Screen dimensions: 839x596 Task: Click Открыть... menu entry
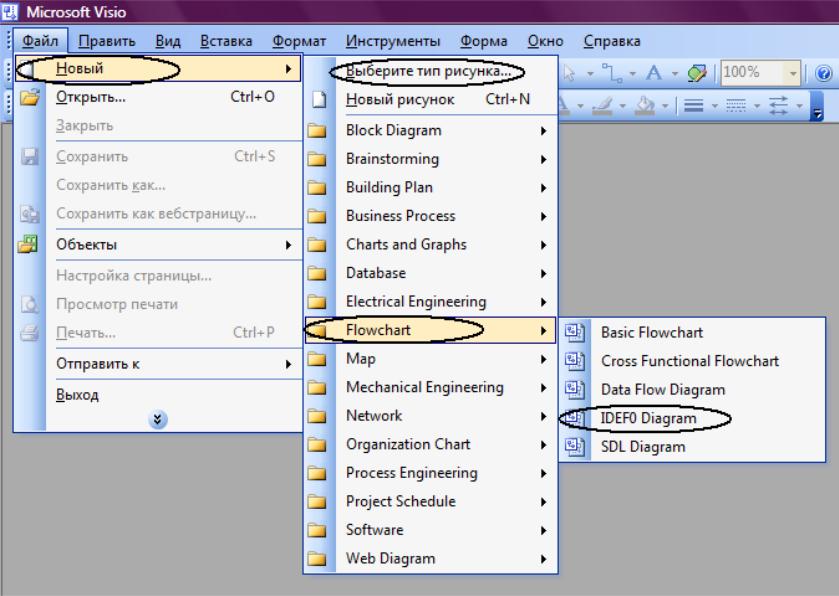tap(158, 97)
